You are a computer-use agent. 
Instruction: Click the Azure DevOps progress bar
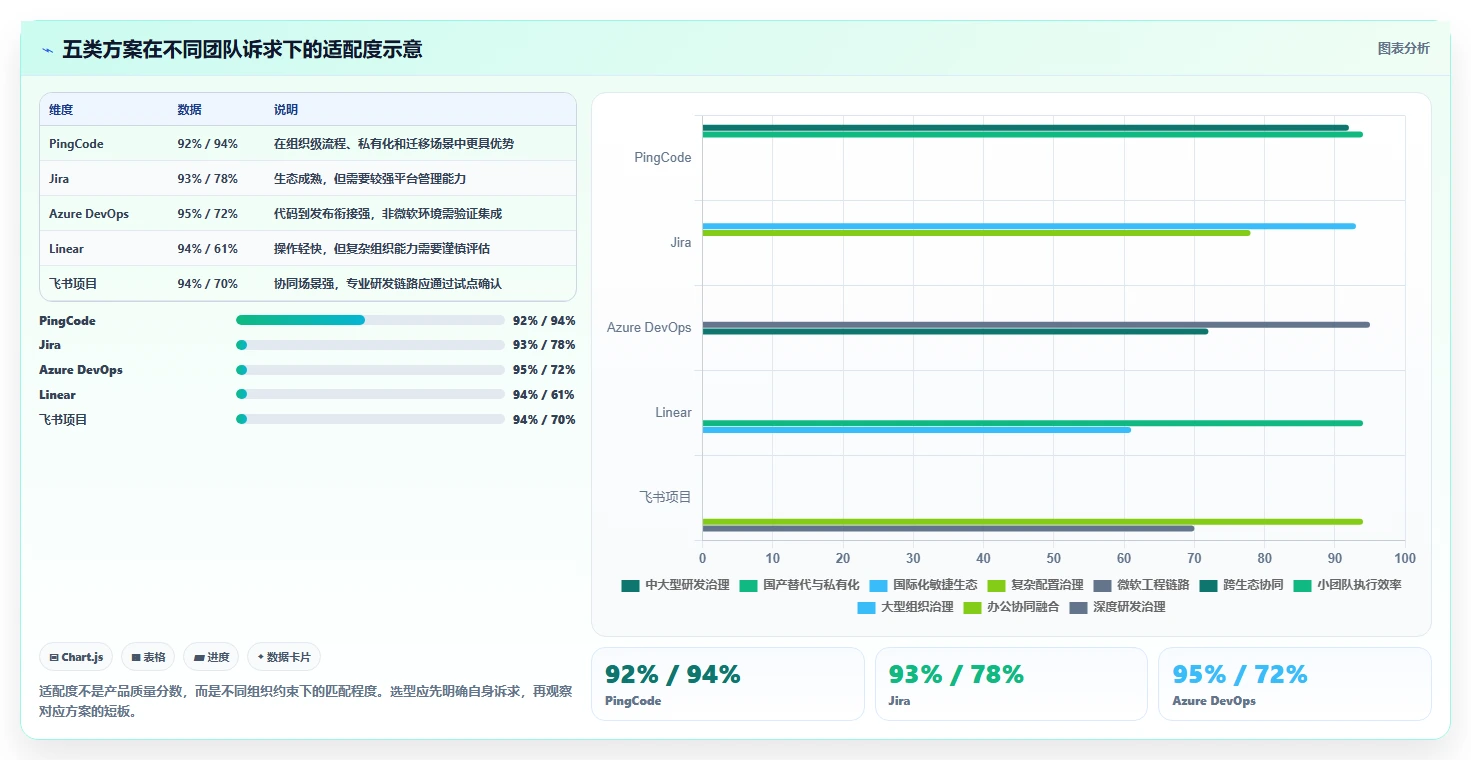pyautogui.click(x=370, y=370)
